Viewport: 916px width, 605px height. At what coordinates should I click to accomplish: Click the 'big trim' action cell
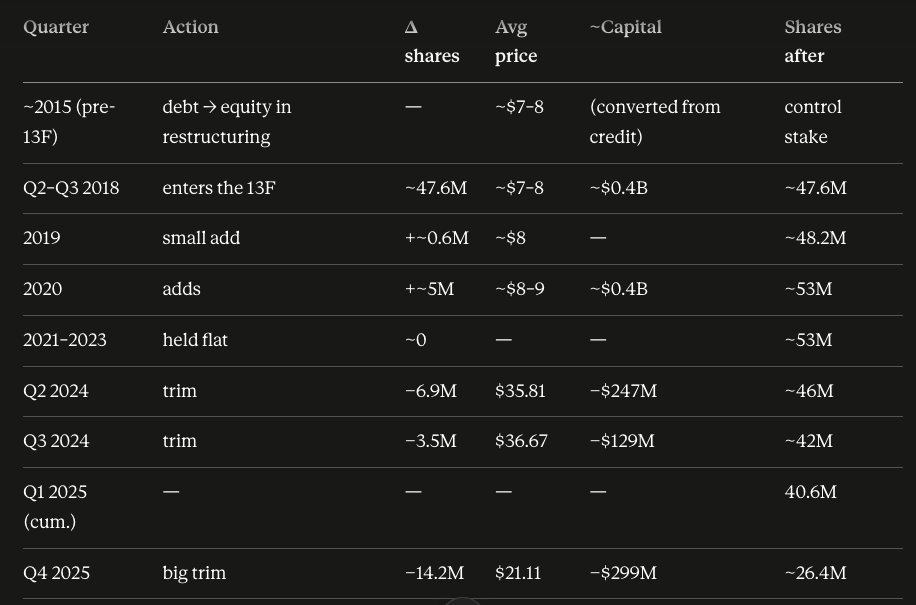[194, 573]
